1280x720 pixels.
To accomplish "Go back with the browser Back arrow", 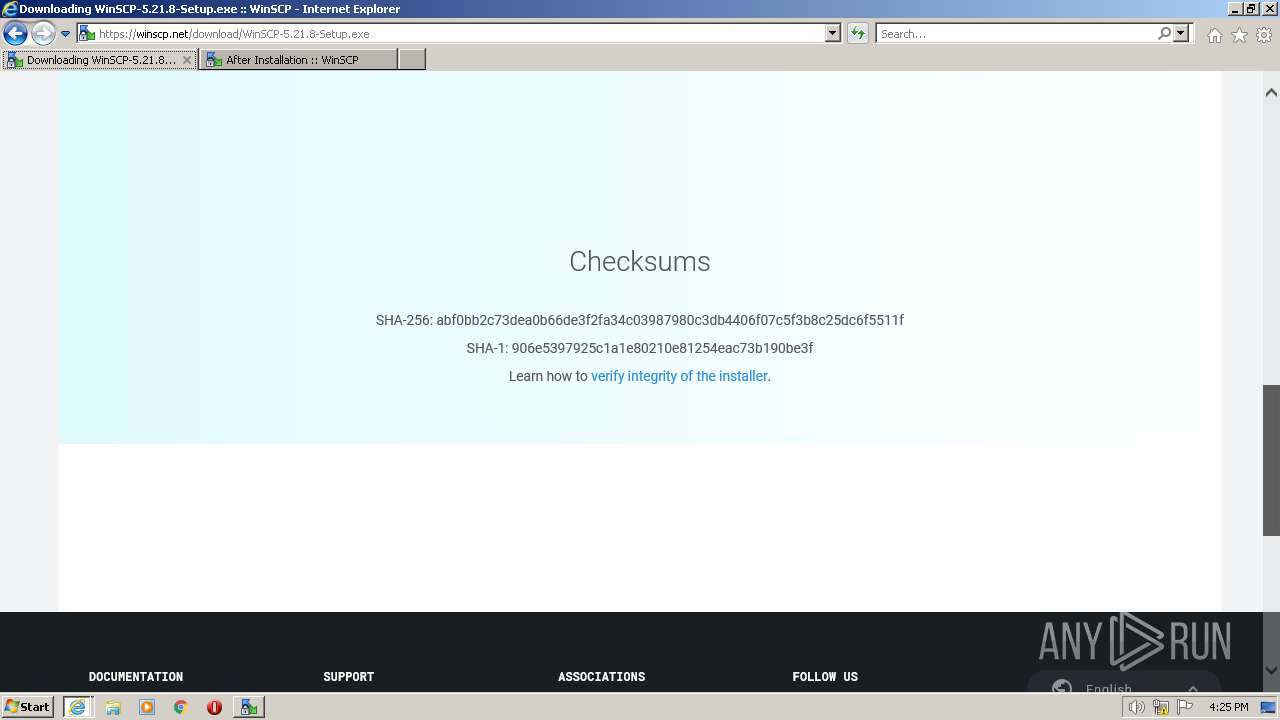I will (x=15, y=34).
